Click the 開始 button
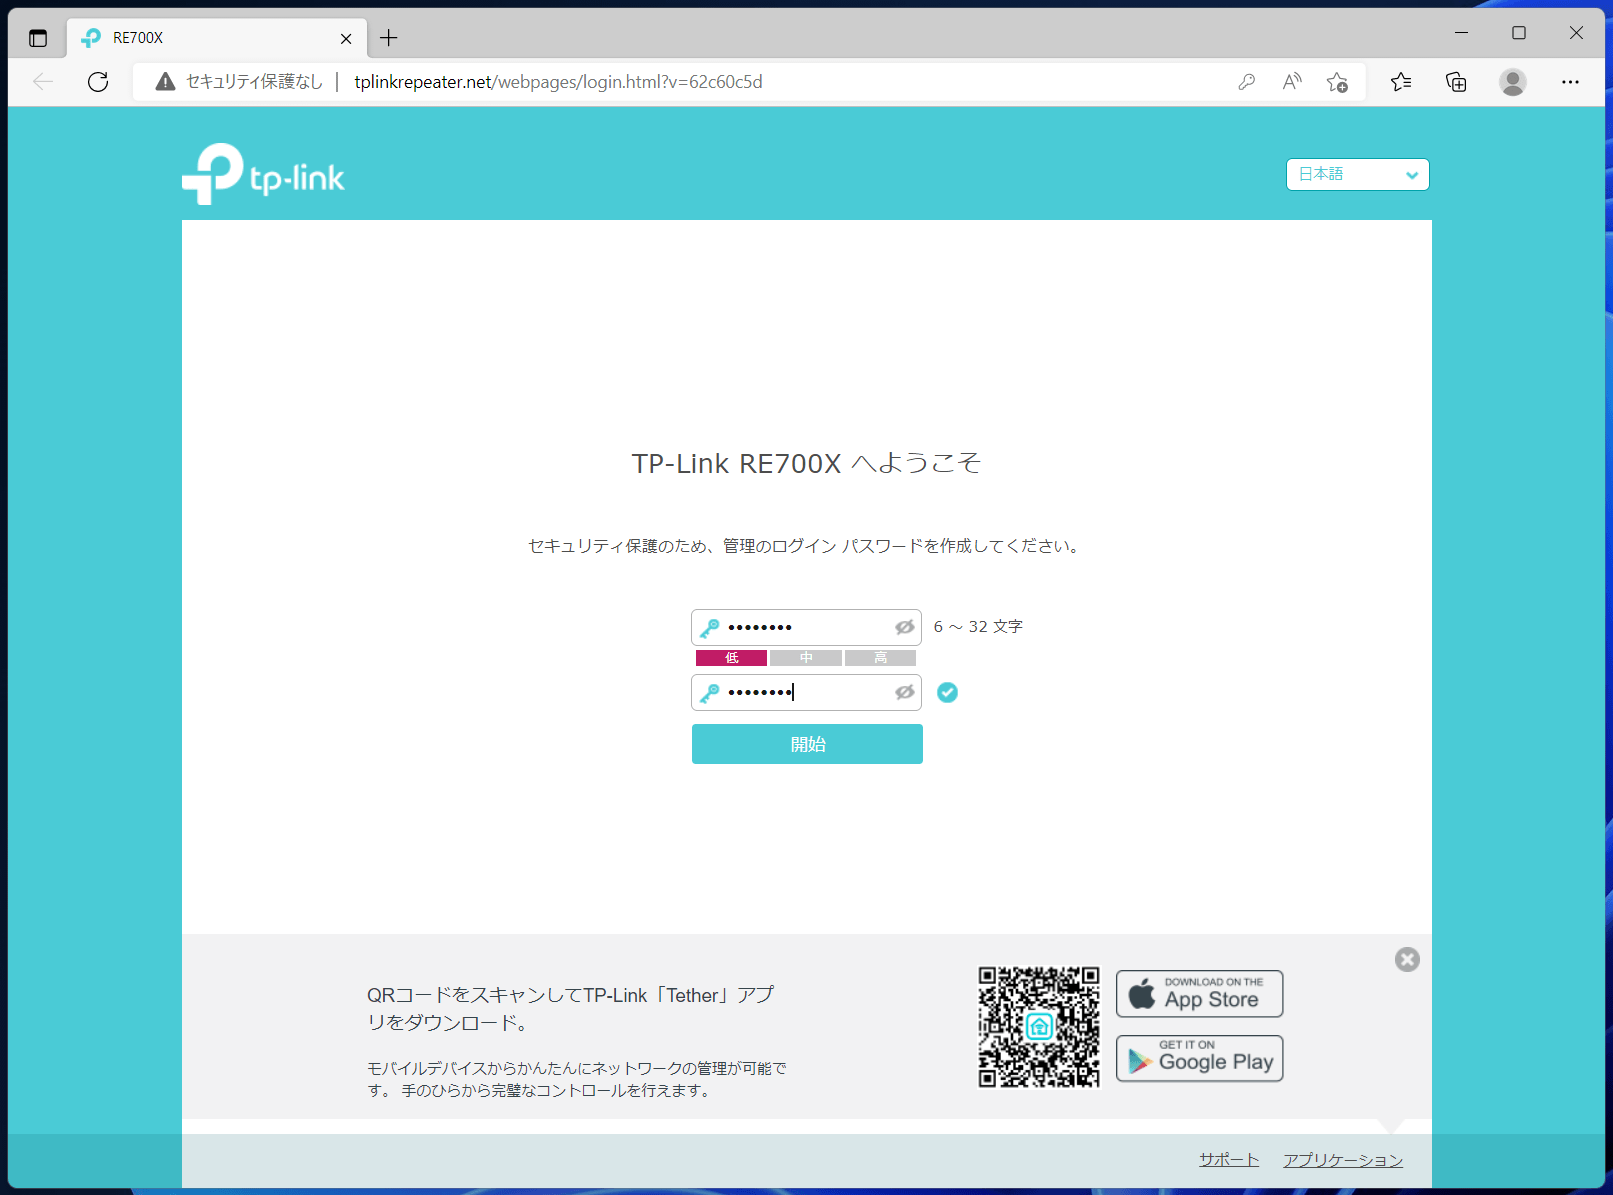The image size is (1613, 1195). [807, 744]
